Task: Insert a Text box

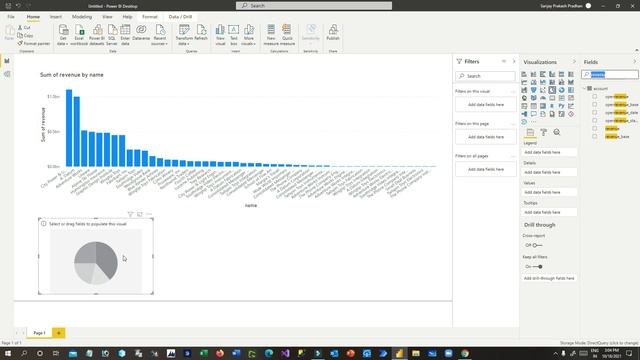Action: (x=233, y=34)
